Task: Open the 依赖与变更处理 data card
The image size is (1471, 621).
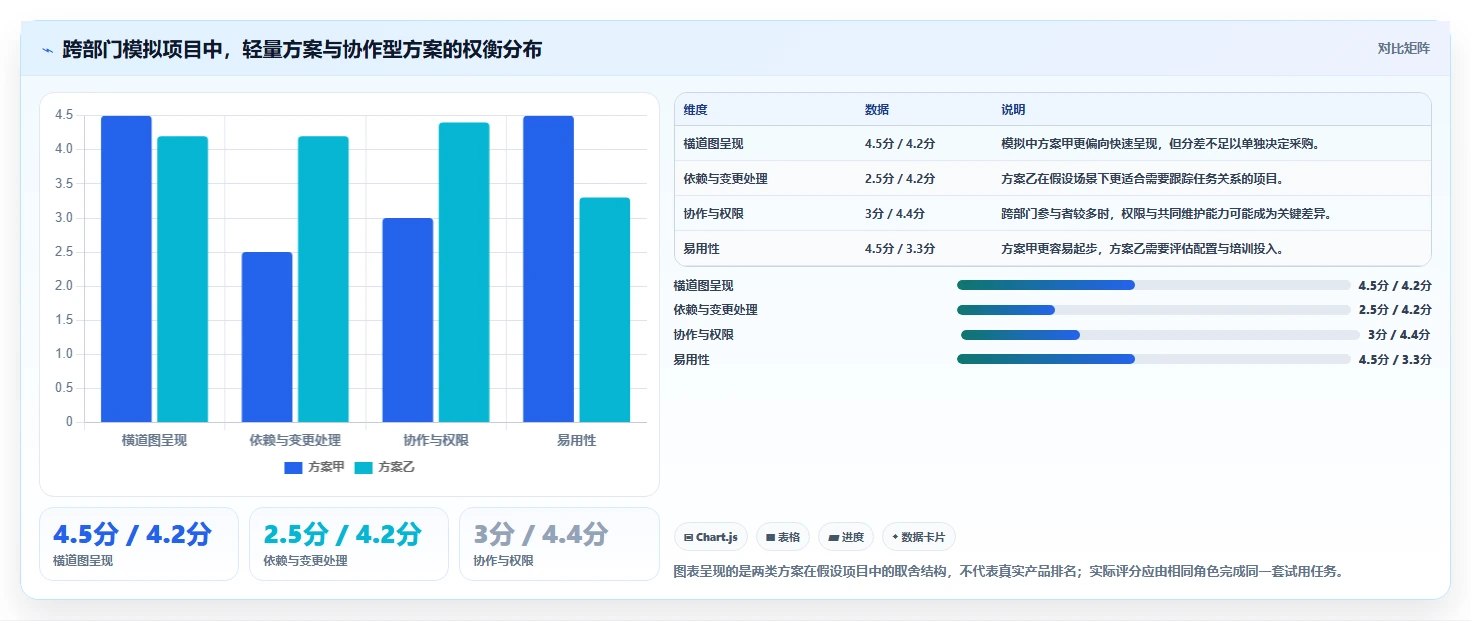Action: tap(349, 544)
